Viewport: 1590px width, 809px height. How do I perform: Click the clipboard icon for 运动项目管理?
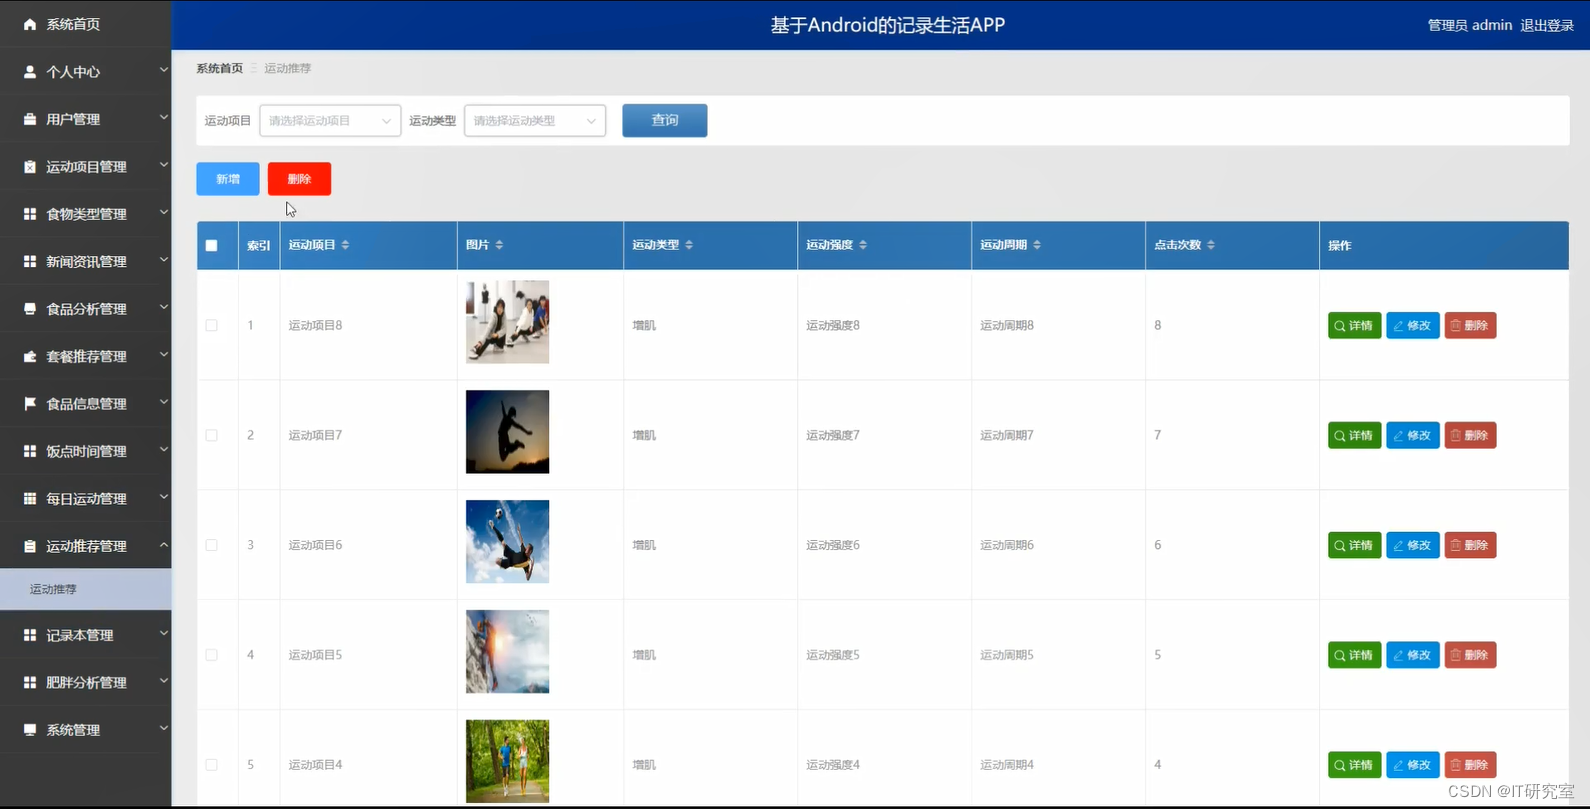[x=30, y=167]
